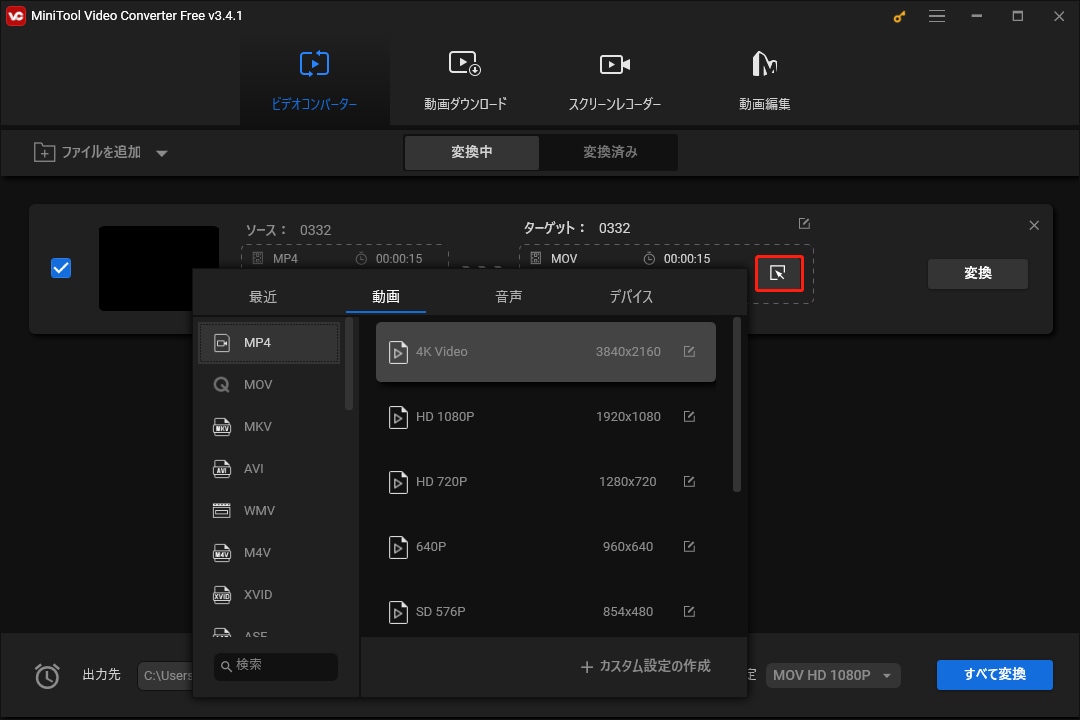Click the source MP4 format label
The height and width of the screenshot is (720, 1080).
pos(285,258)
